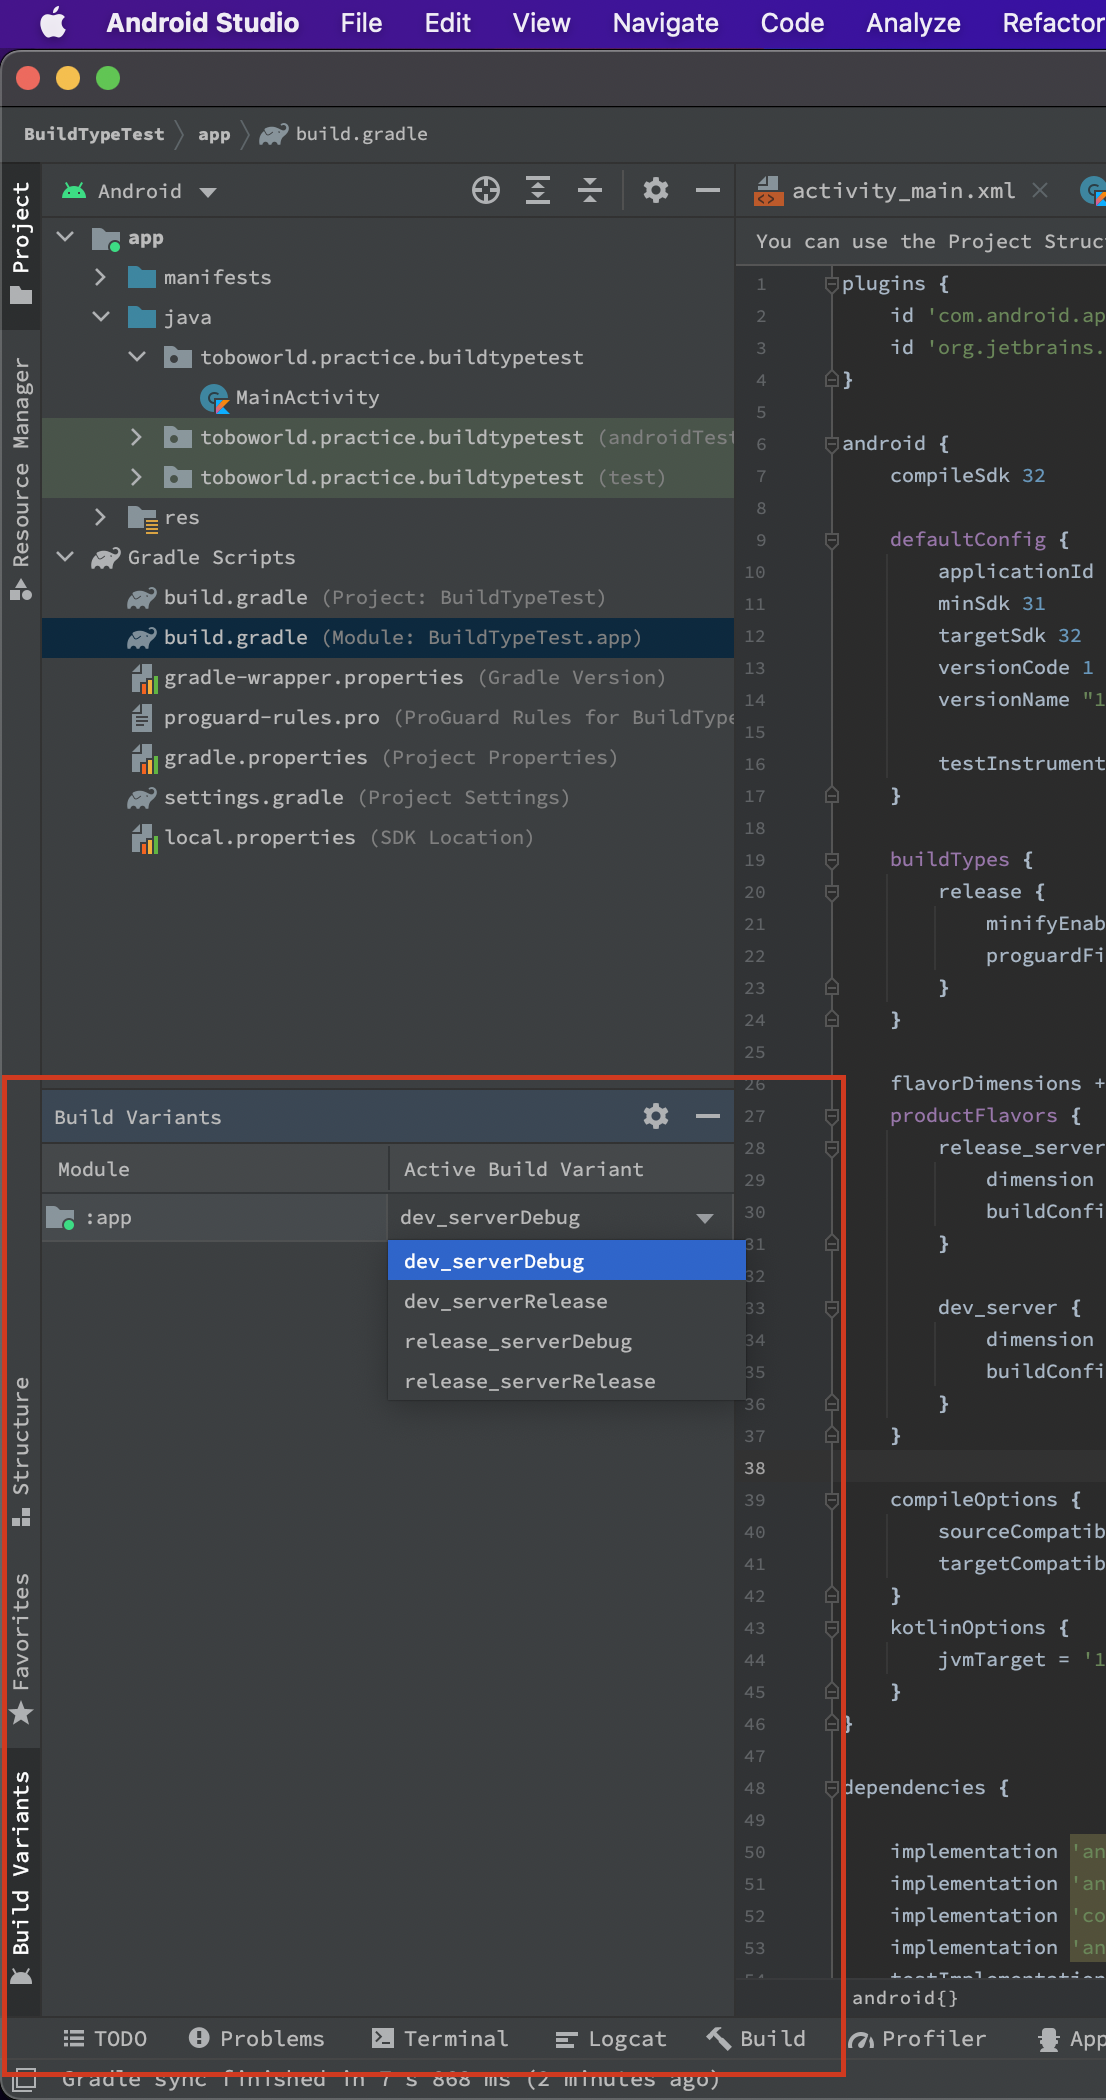The height and width of the screenshot is (2100, 1106).
Task: Expand the androidTest package node
Action: pyautogui.click(x=137, y=437)
